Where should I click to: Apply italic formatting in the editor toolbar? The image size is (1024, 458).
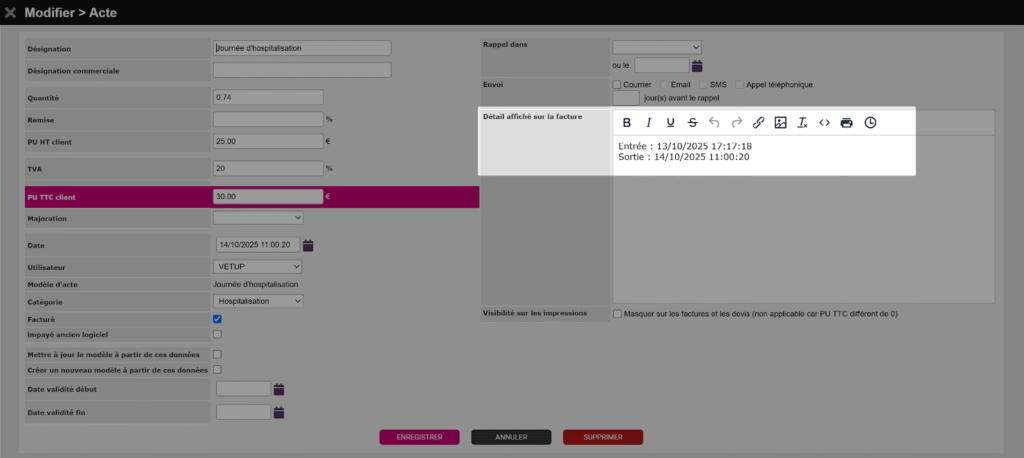click(648, 123)
